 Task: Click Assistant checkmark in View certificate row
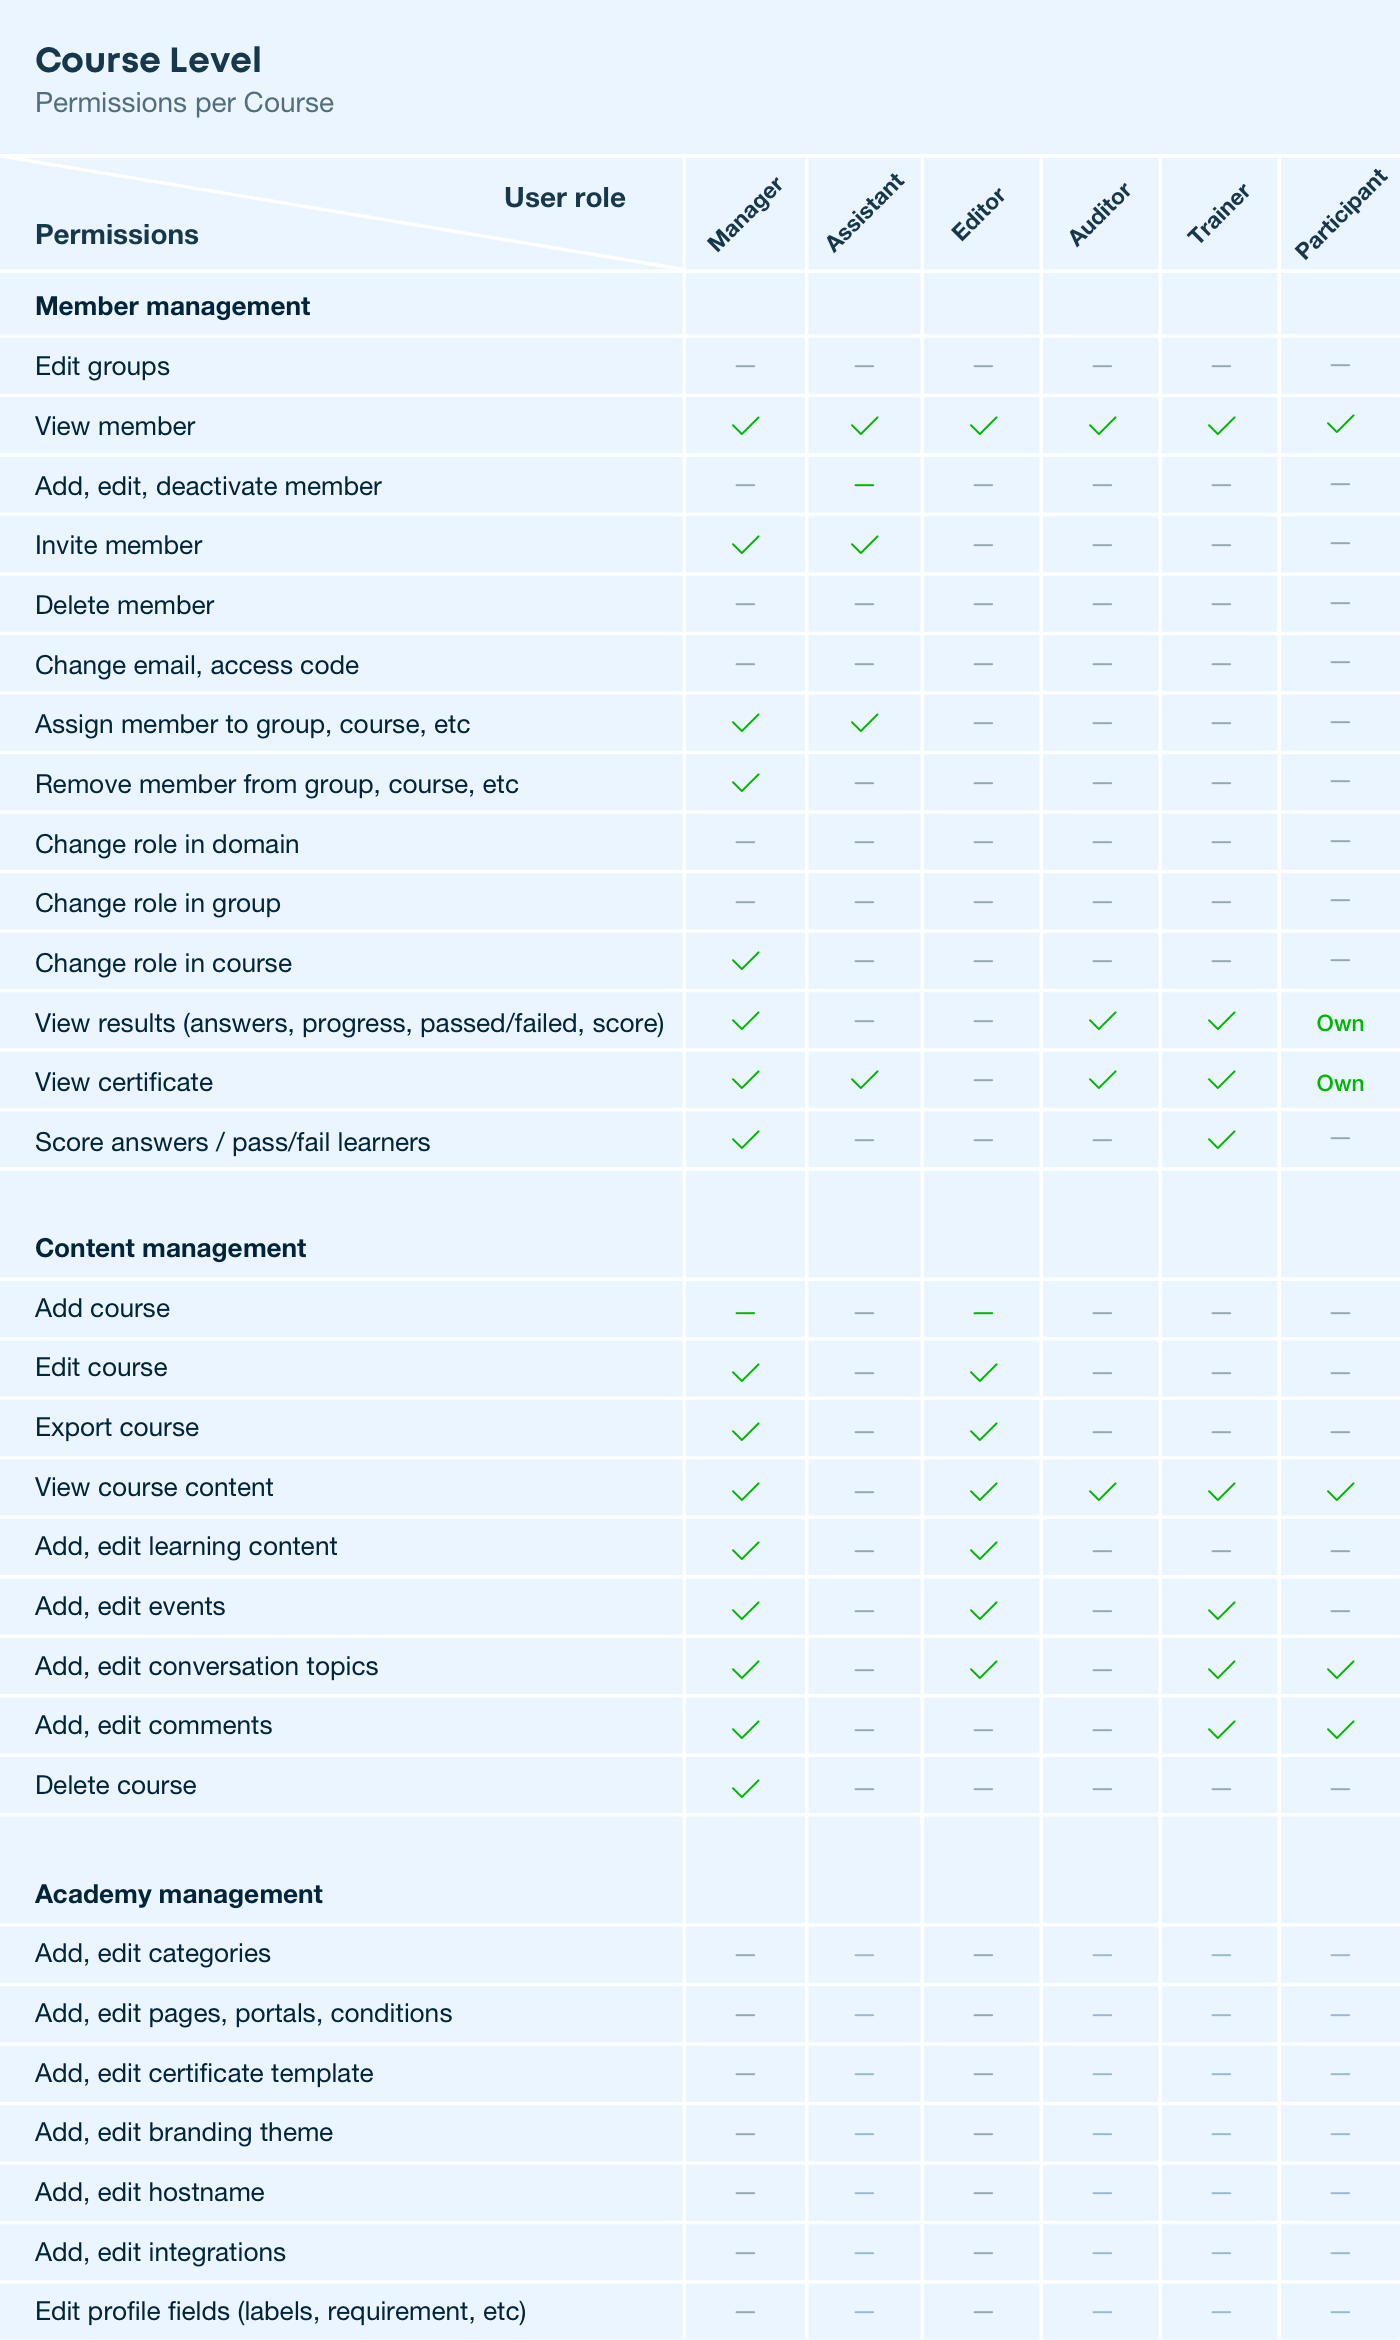(864, 1080)
